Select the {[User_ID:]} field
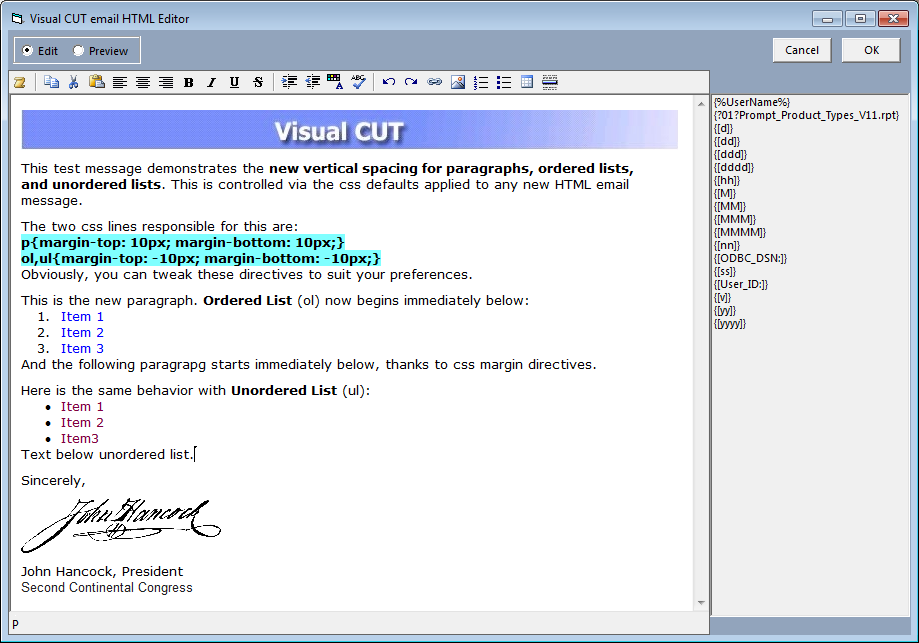Image resolution: width=919 pixels, height=643 pixels. point(741,284)
